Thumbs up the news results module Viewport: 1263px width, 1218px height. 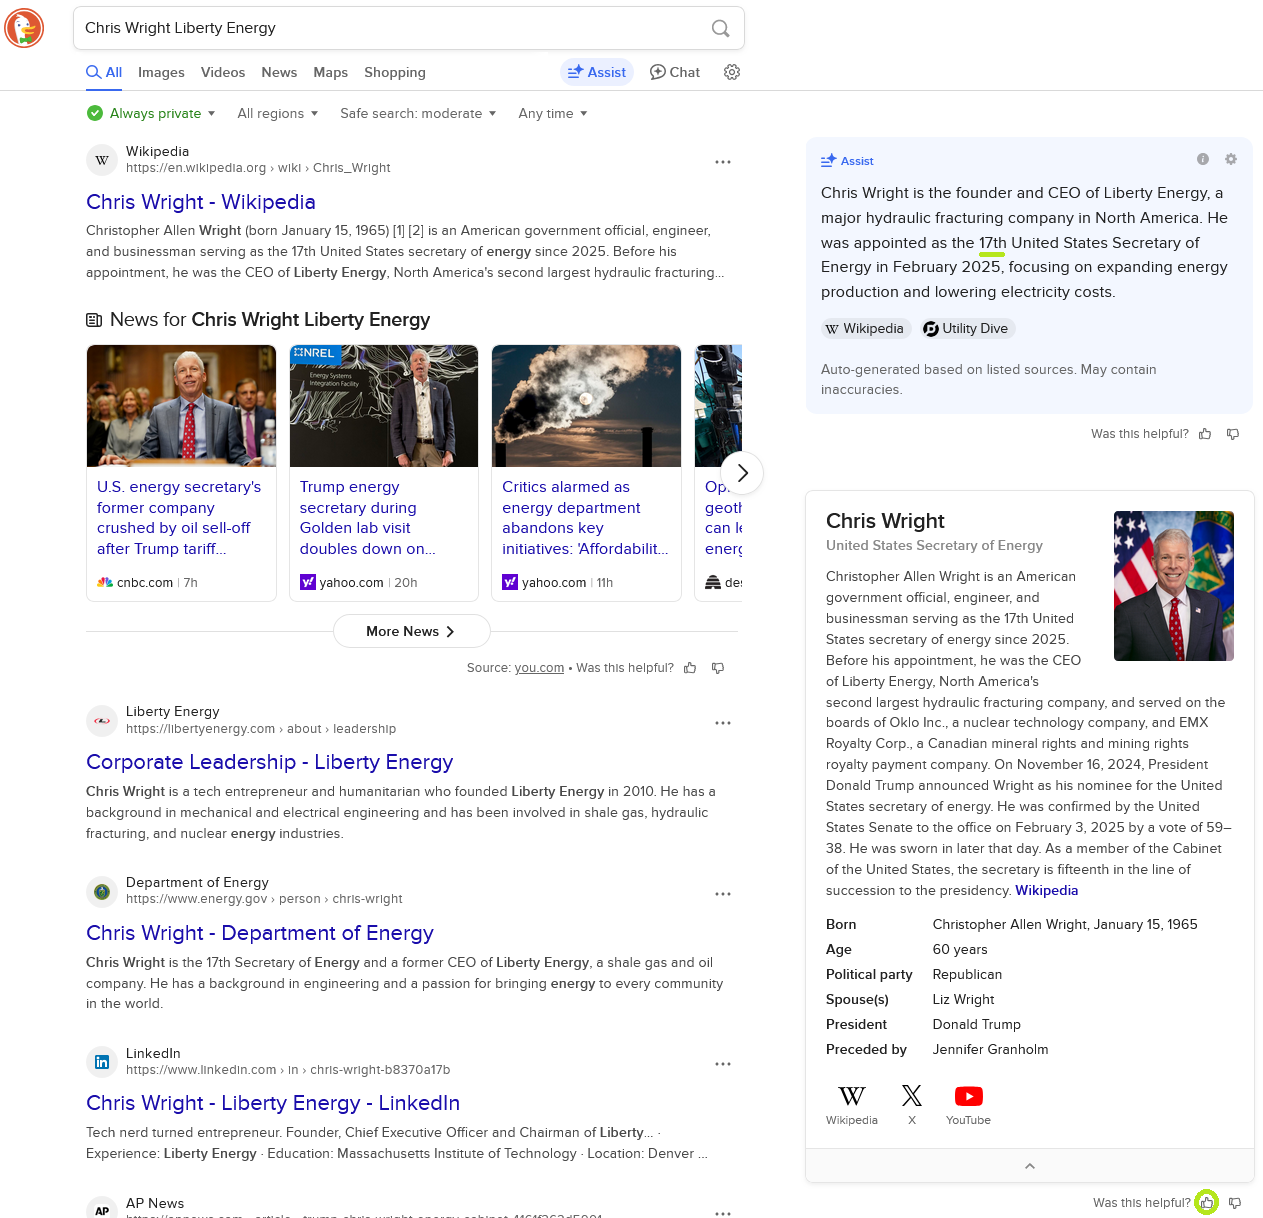[x=690, y=668]
